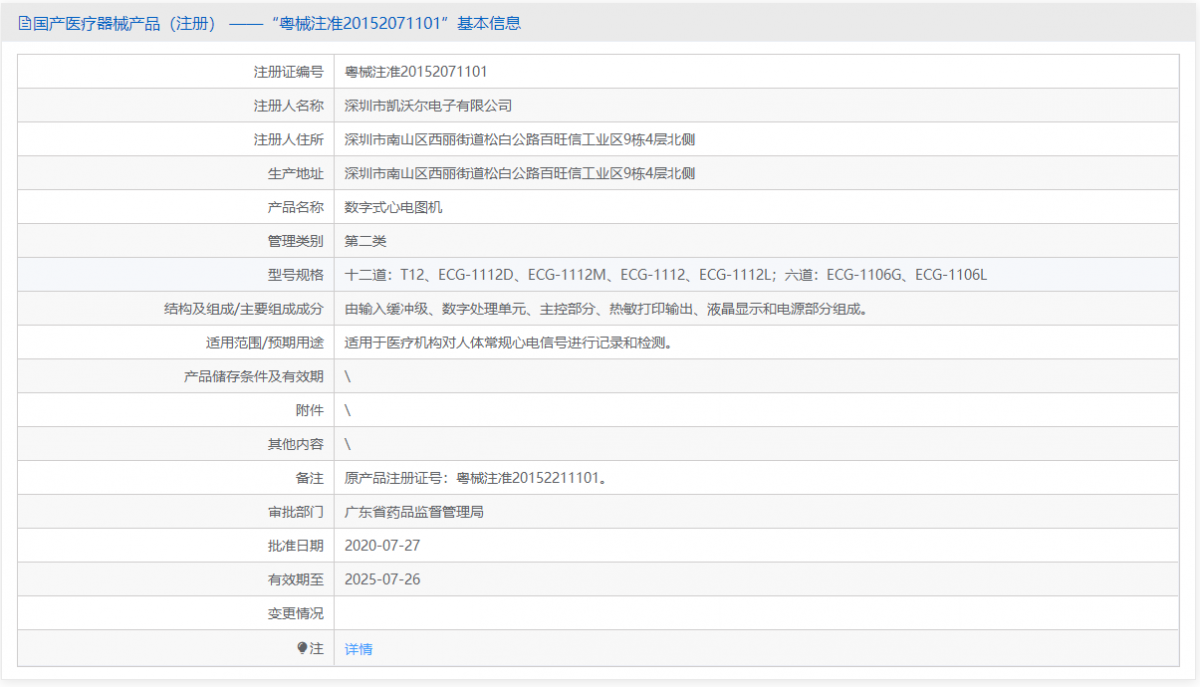Click the address value in the 注册人住所 row
The image size is (1200, 687).
tap(520, 140)
